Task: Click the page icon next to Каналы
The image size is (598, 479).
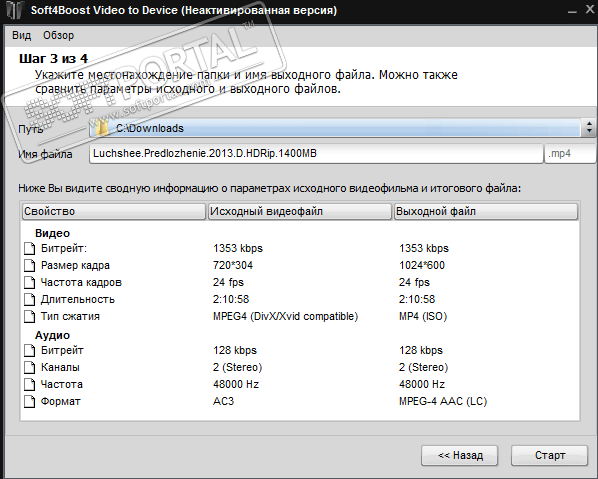Action: [29, 368]
